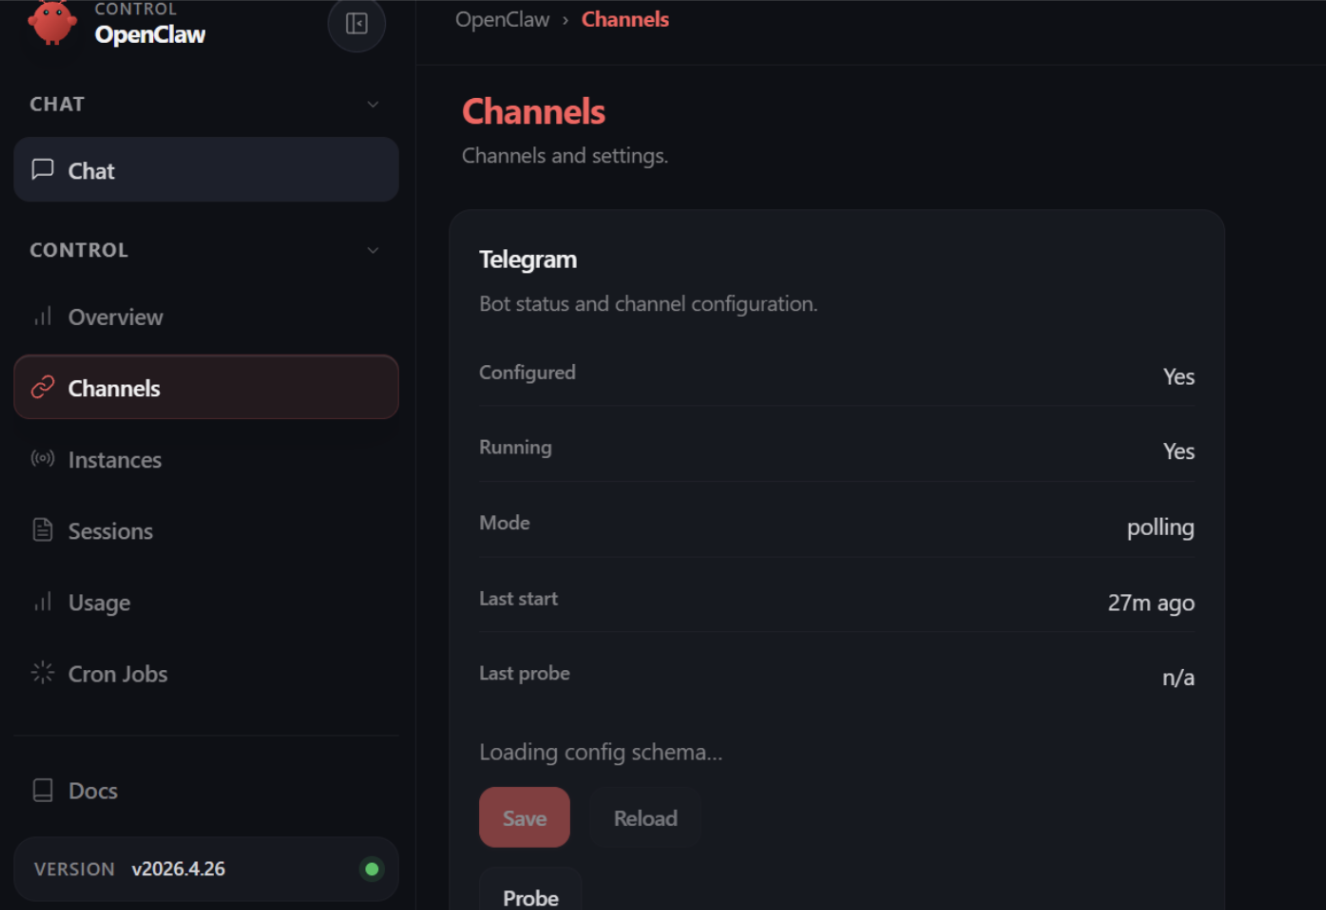
Task: Collapse the sidebar with the panel toggle icon
Action: tap(357, 23)
